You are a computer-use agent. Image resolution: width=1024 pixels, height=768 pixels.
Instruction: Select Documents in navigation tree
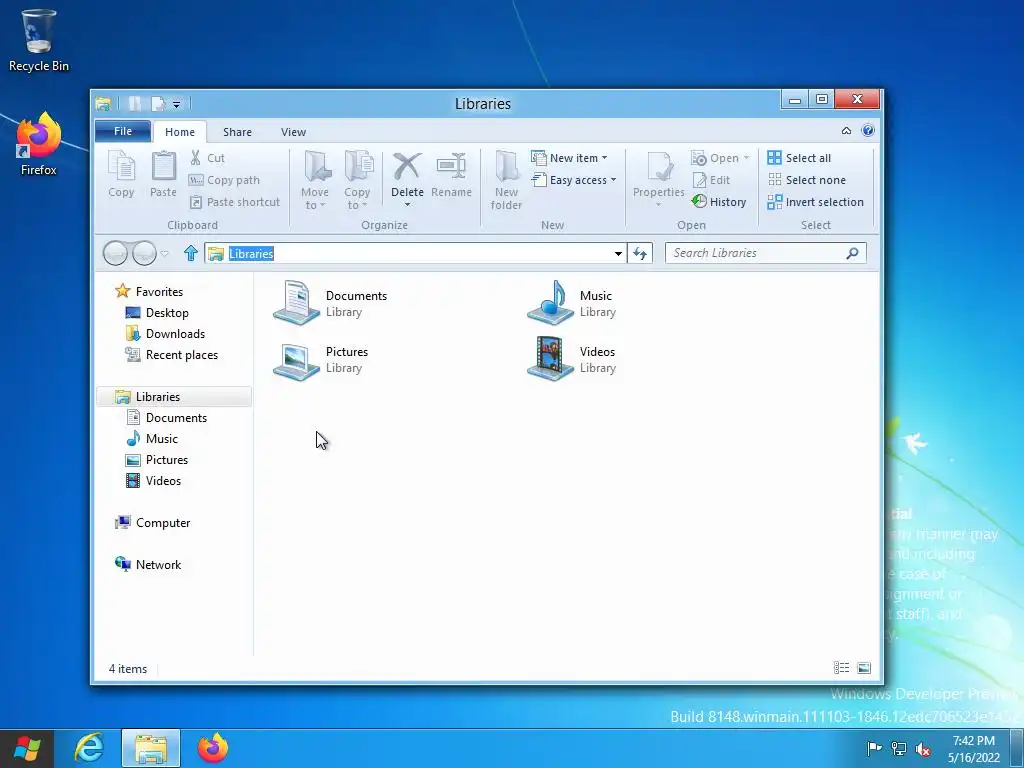[x=167, y=418]
